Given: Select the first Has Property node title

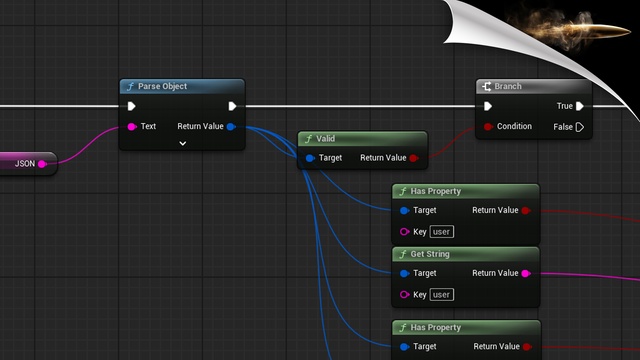Looking at the screenshot, I should [436, 191].
